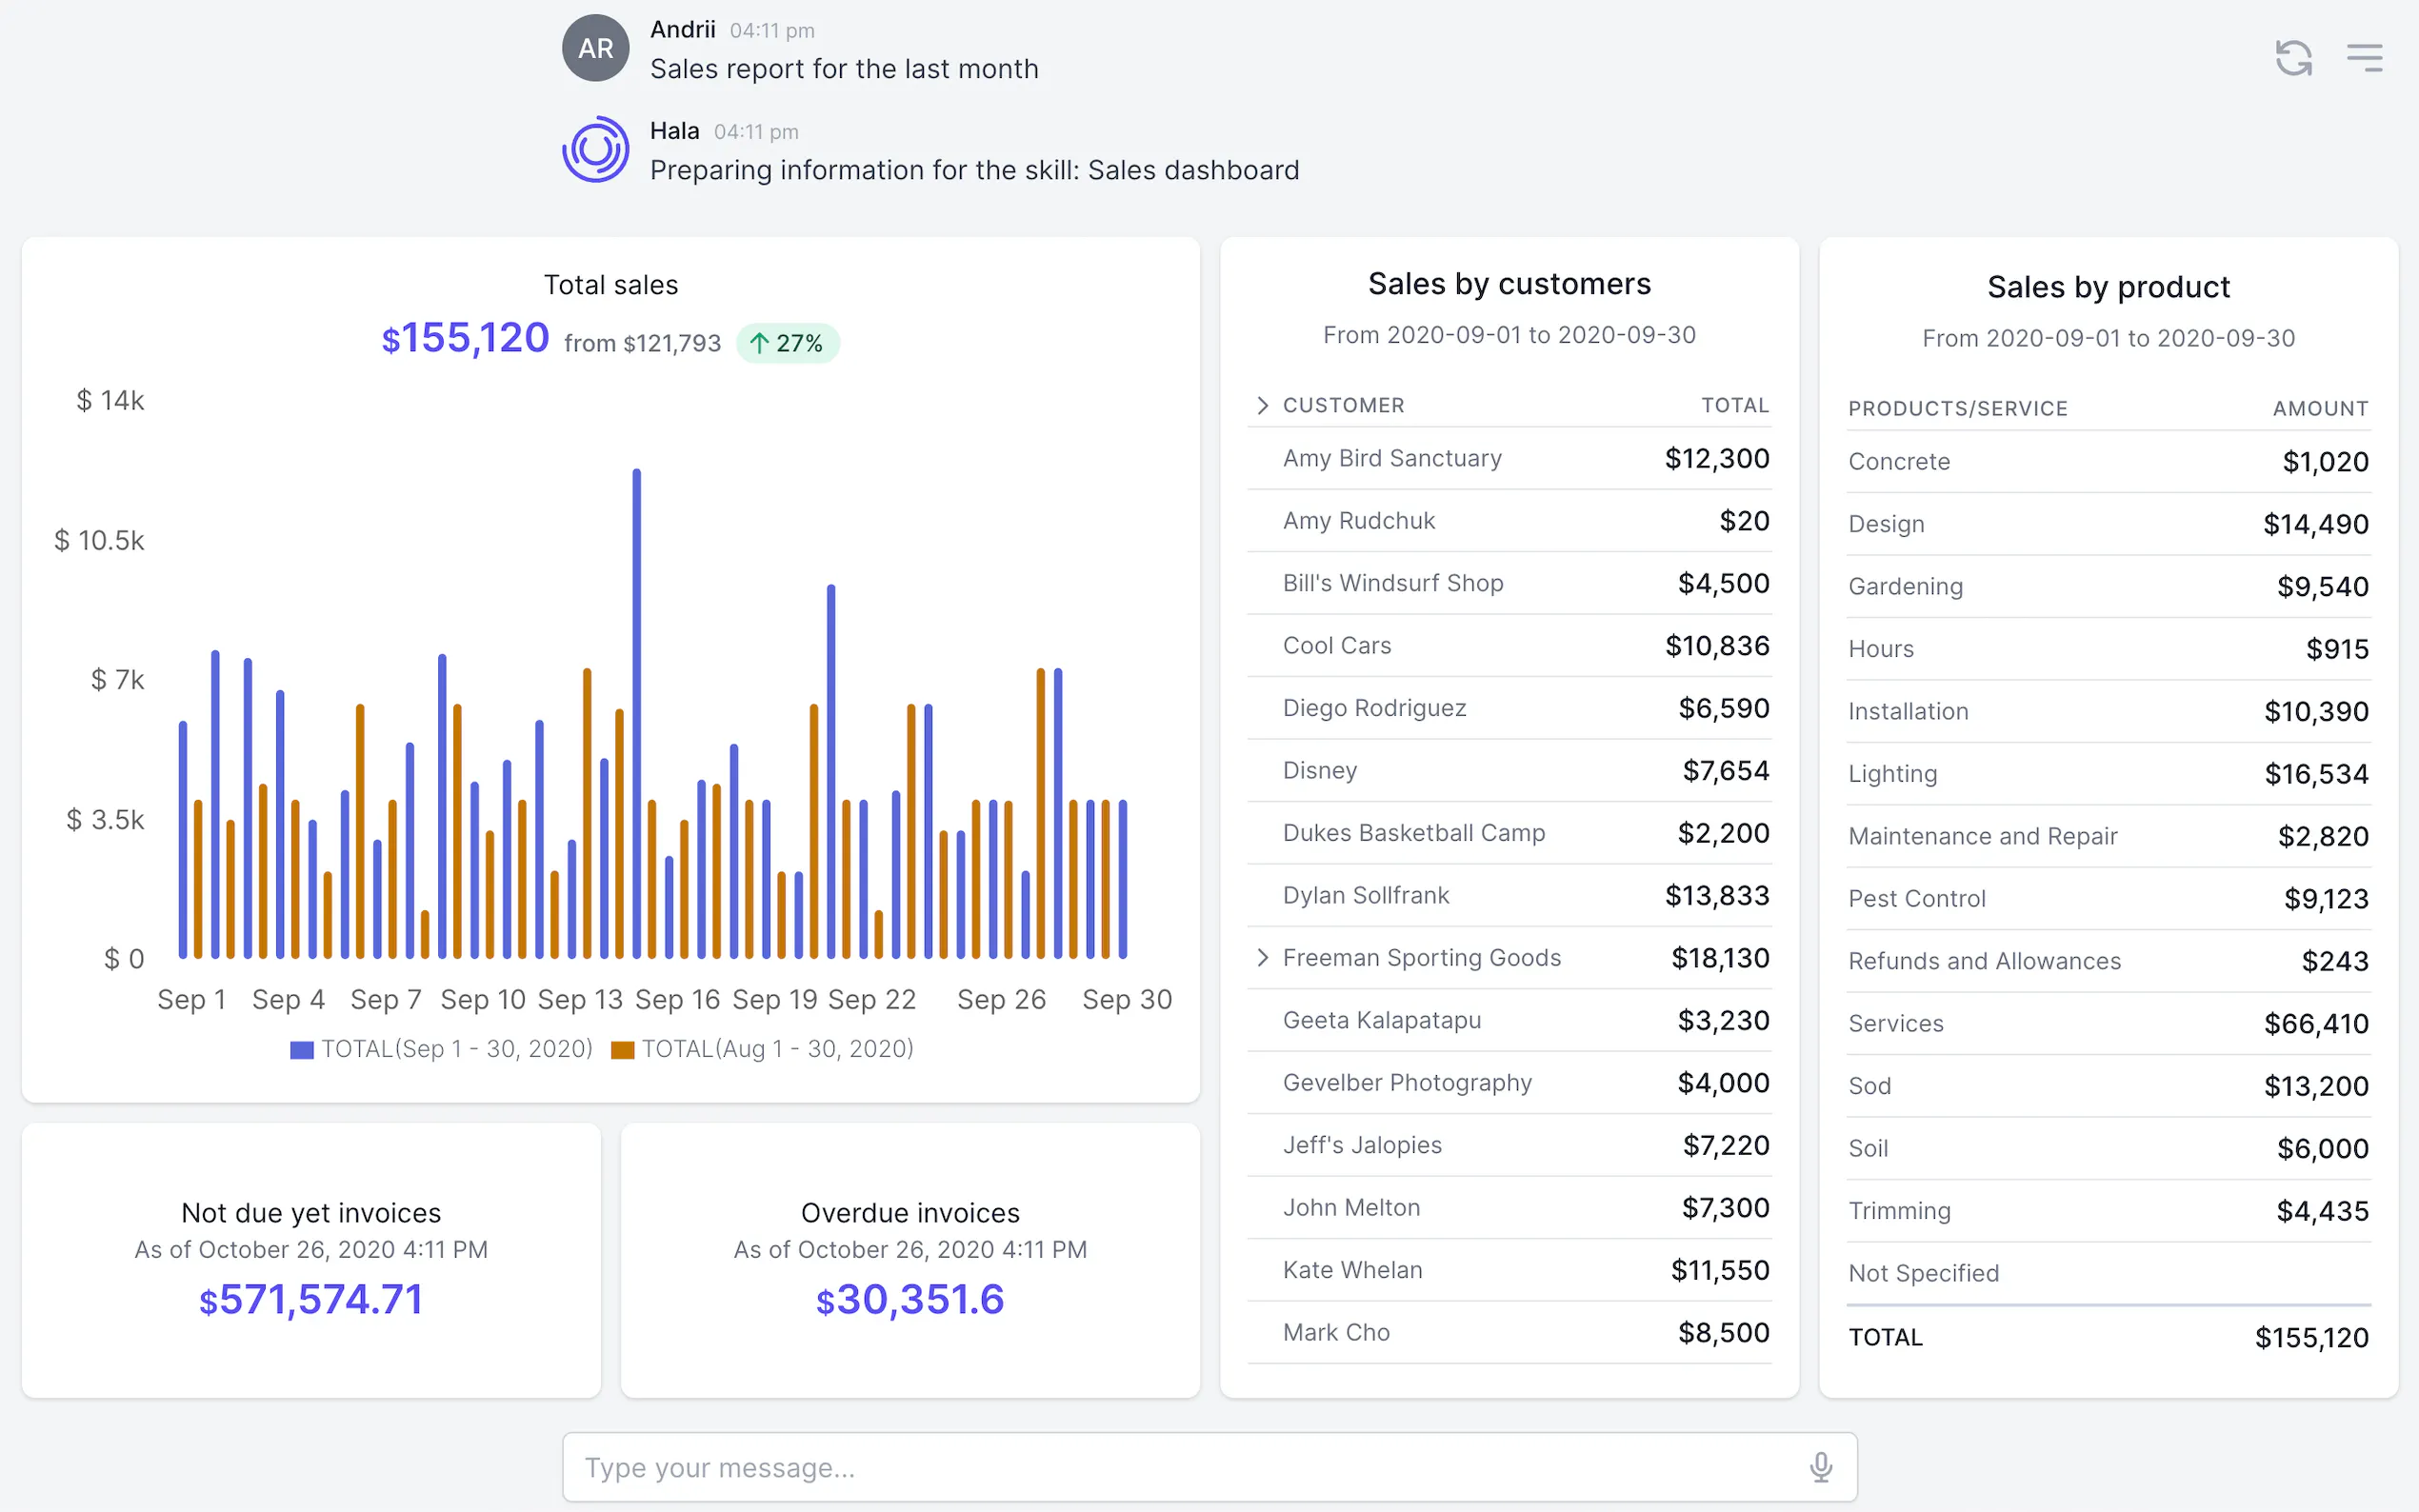Click the $30,351.6 overdue invoices amount
The image size is (2419, 1512).
(910, 1299)
